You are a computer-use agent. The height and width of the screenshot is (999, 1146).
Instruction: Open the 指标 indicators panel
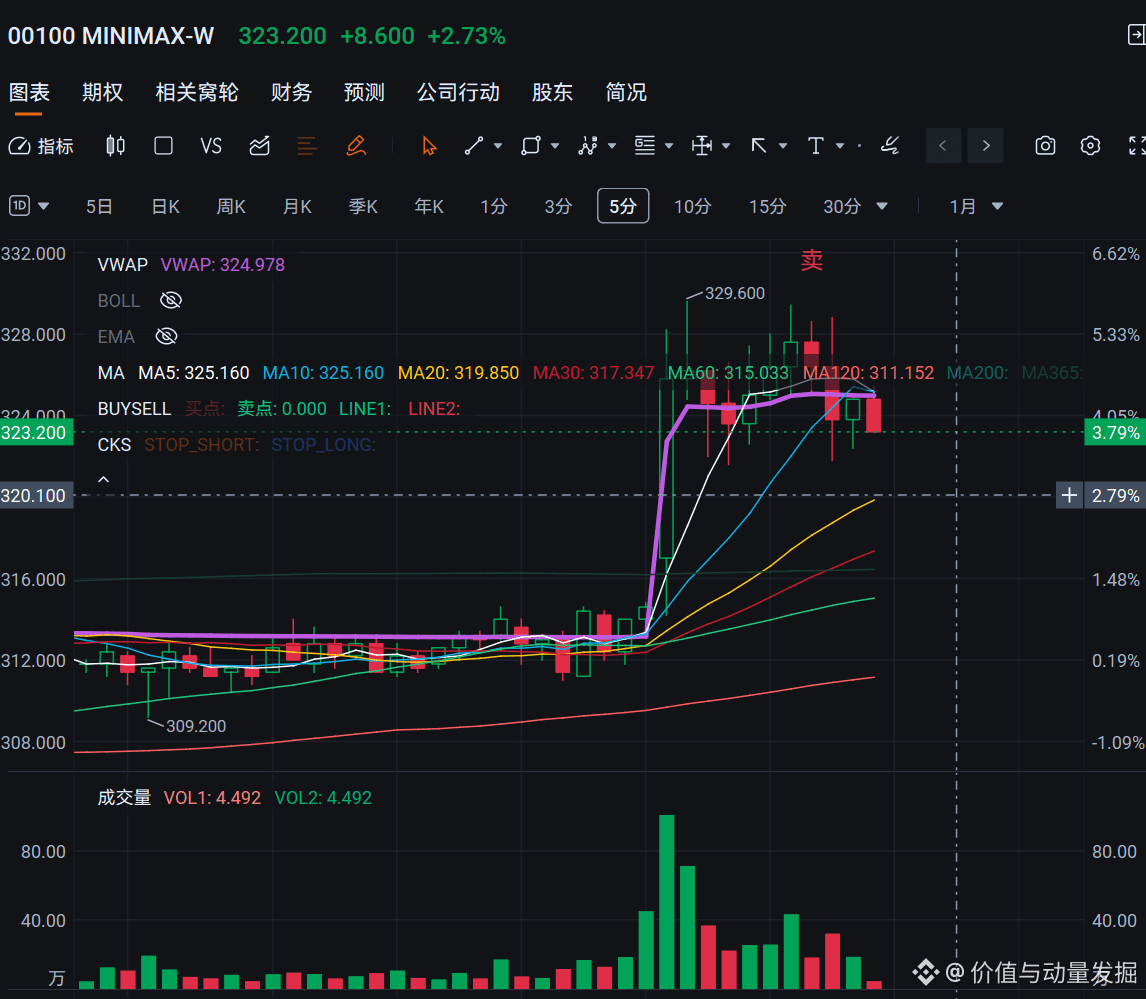pos(41,146)
